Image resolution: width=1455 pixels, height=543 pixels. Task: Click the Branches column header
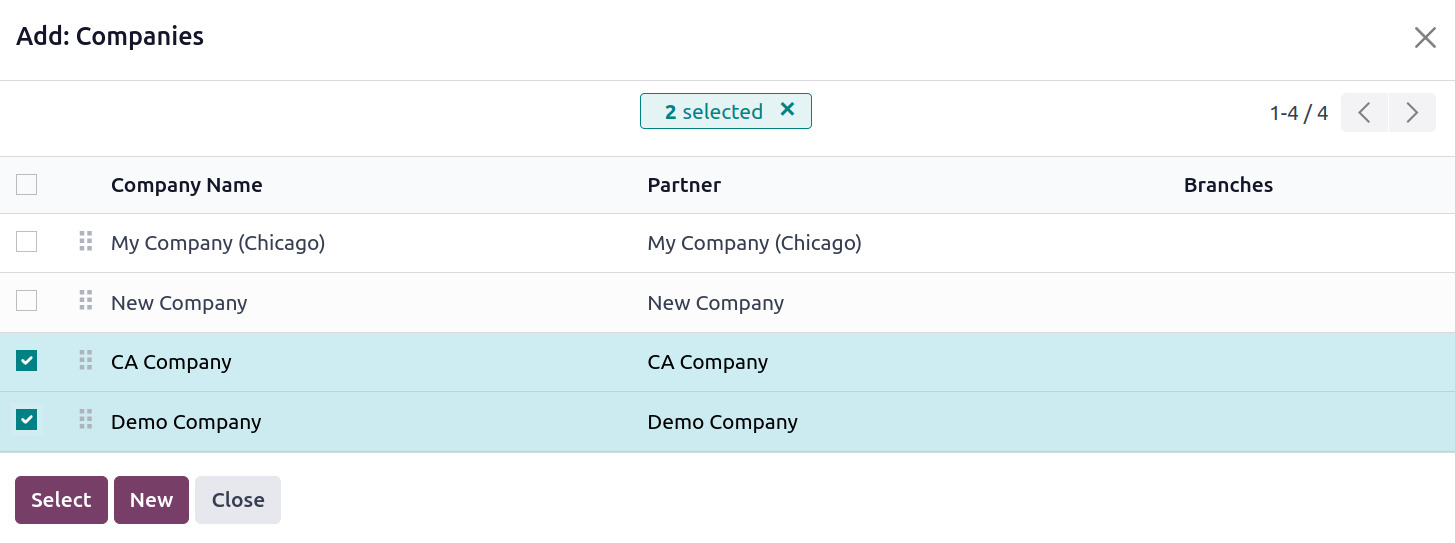tap(1228, 185)
